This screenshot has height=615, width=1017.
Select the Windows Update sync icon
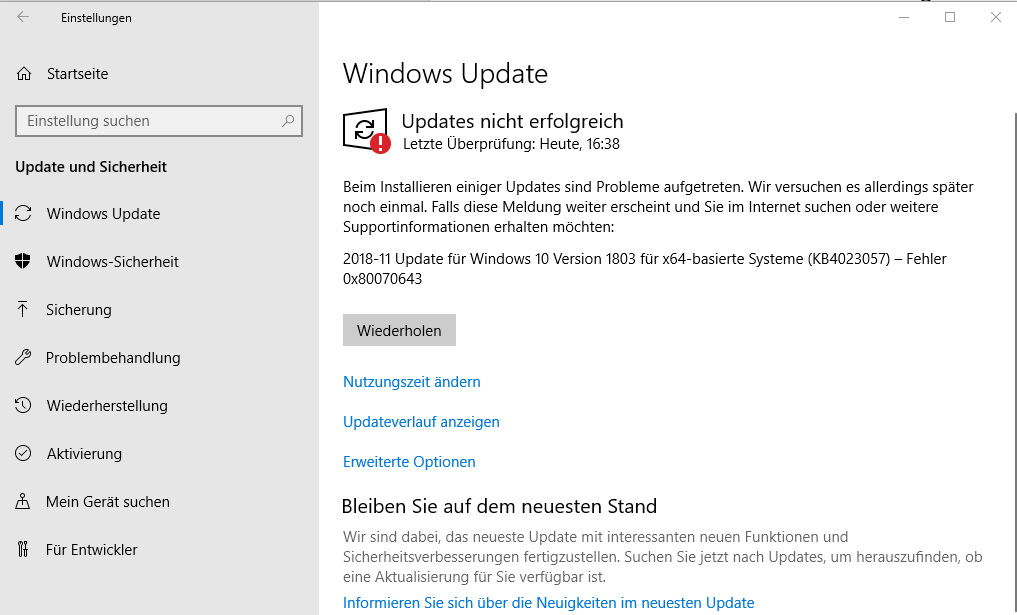pos(23,213)
